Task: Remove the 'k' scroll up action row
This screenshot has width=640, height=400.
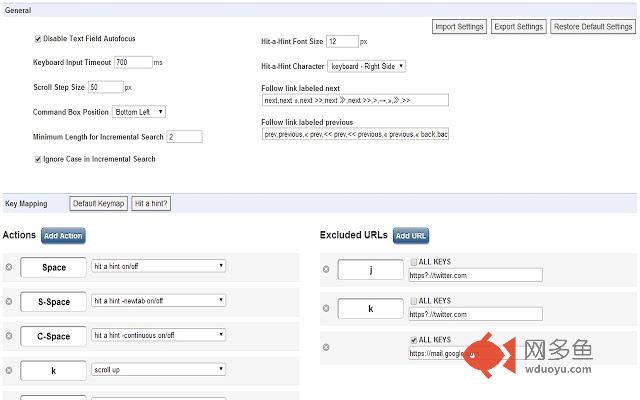Action: [9, 370]
